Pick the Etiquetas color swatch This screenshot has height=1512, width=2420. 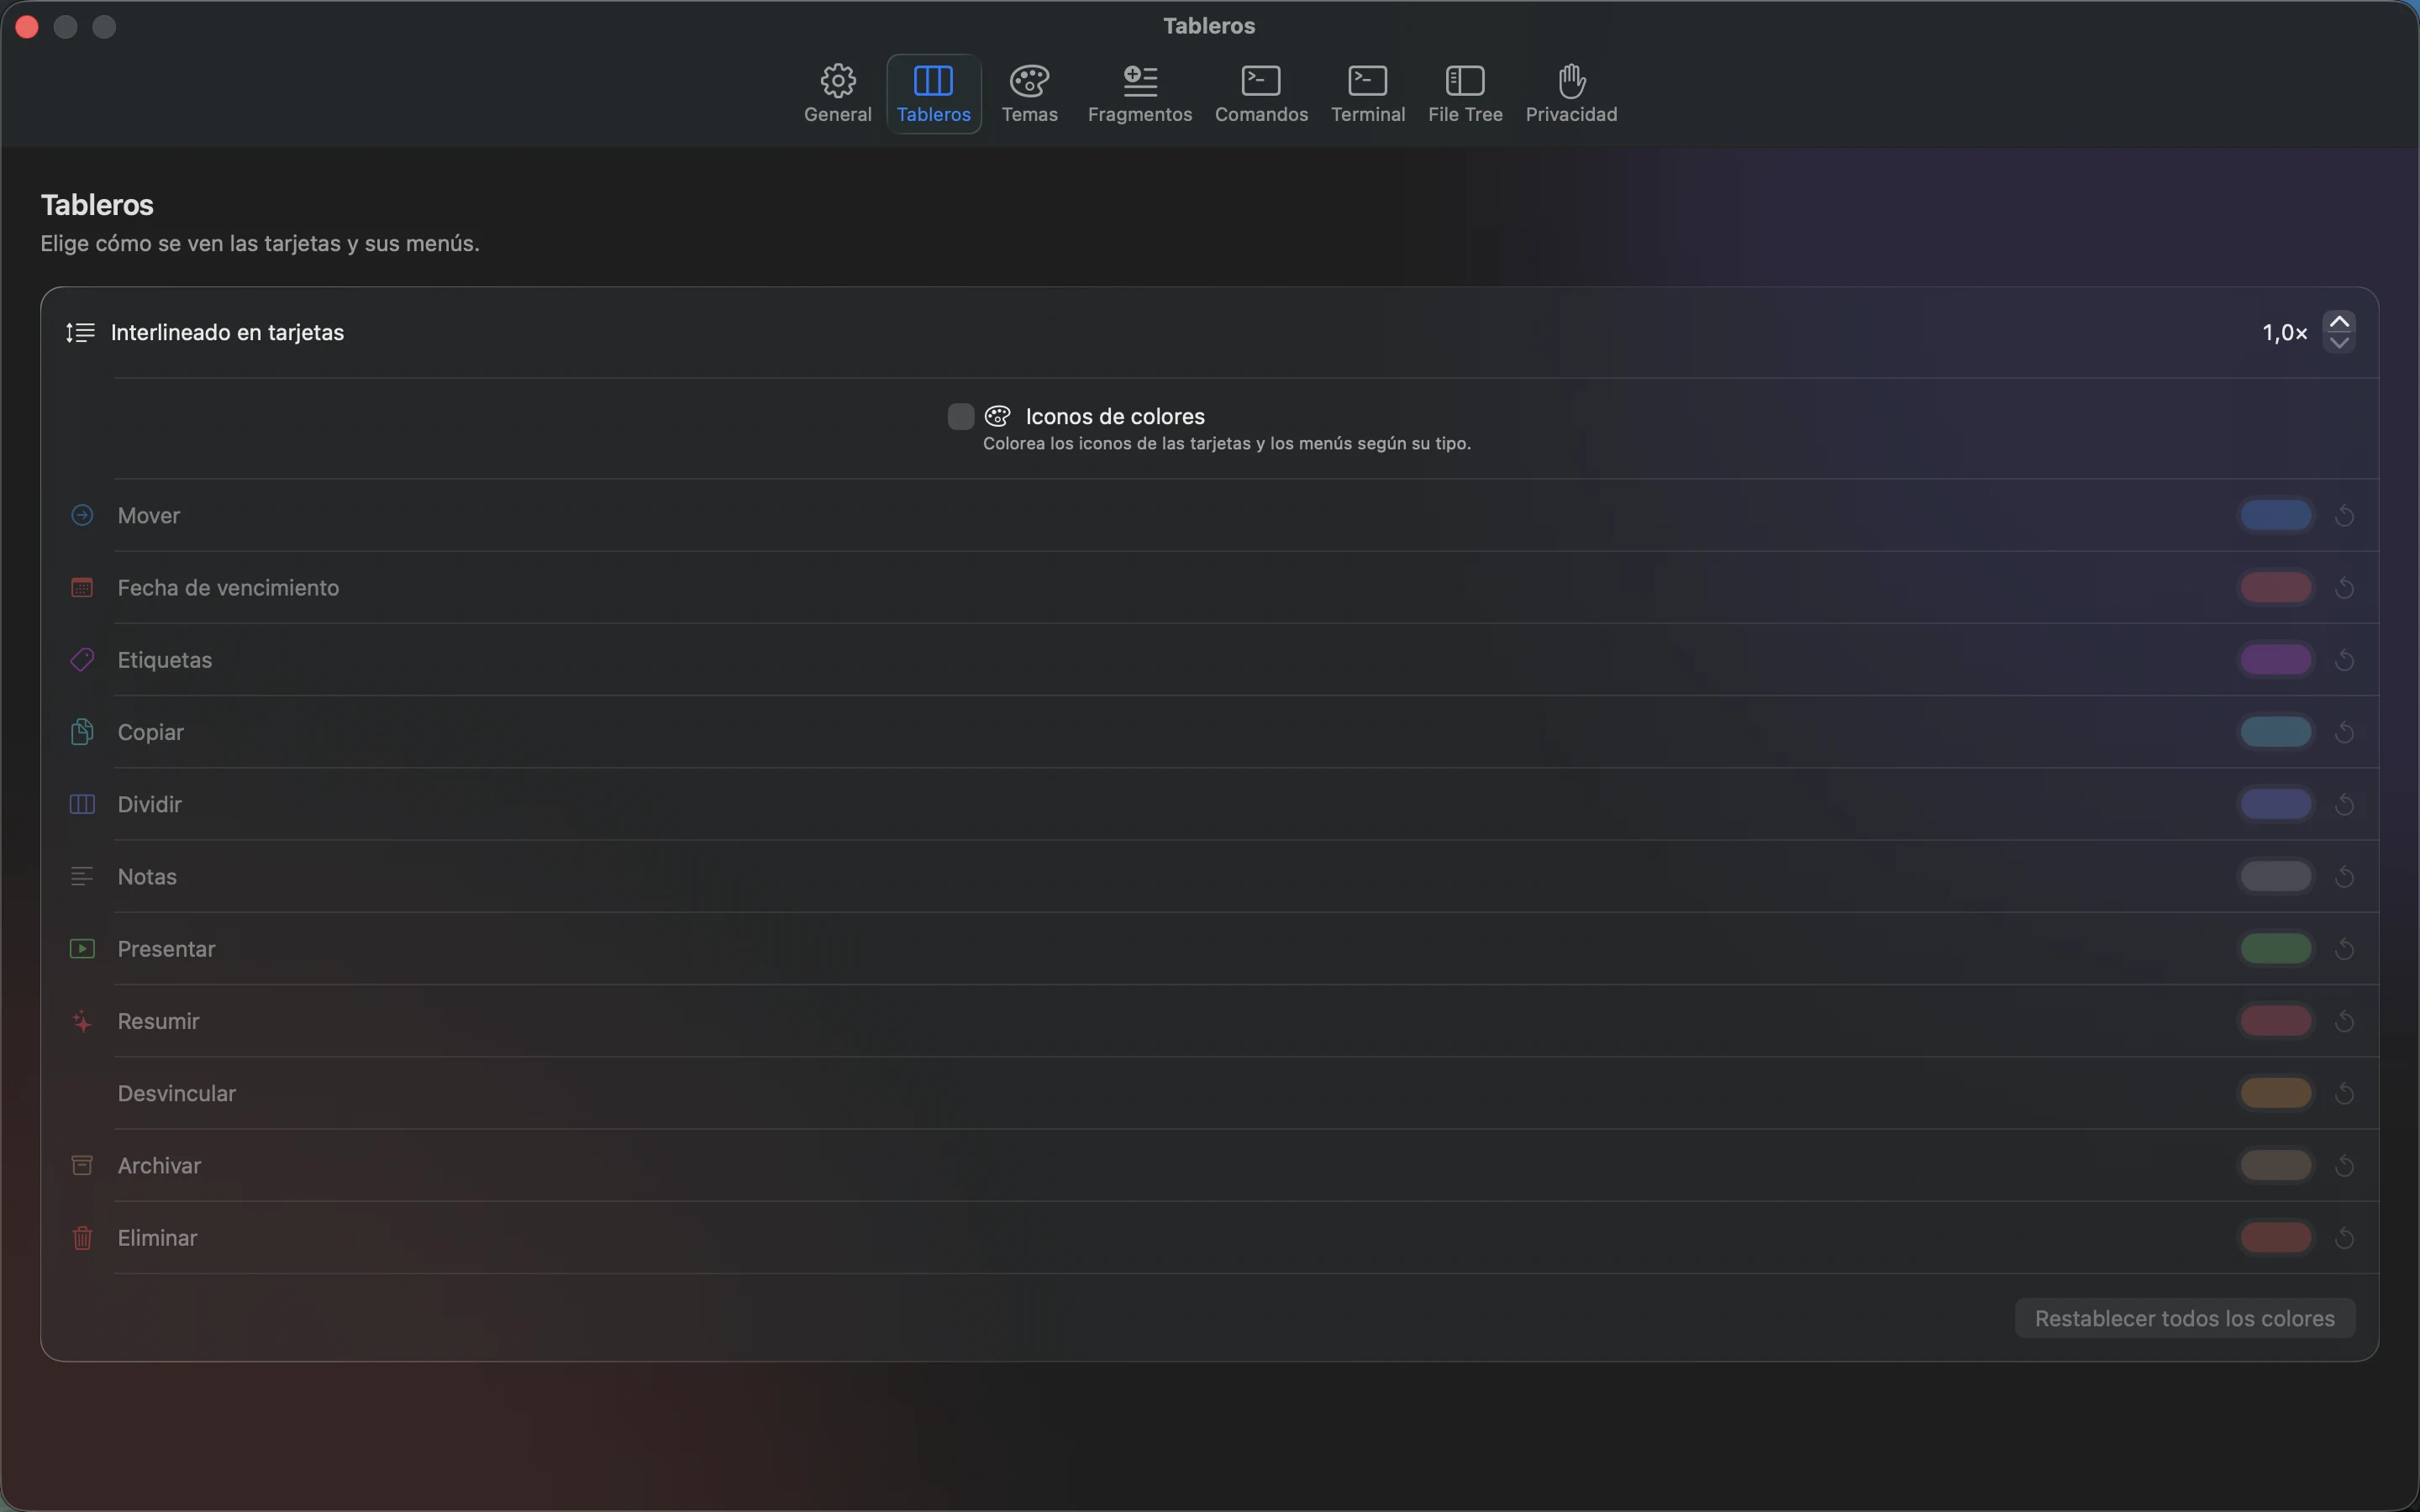point(2275,660)
